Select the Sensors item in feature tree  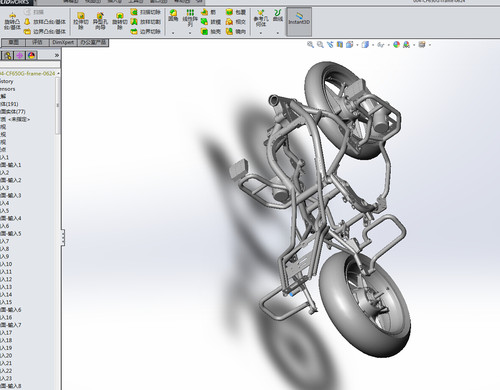click(x=8, y=89)
